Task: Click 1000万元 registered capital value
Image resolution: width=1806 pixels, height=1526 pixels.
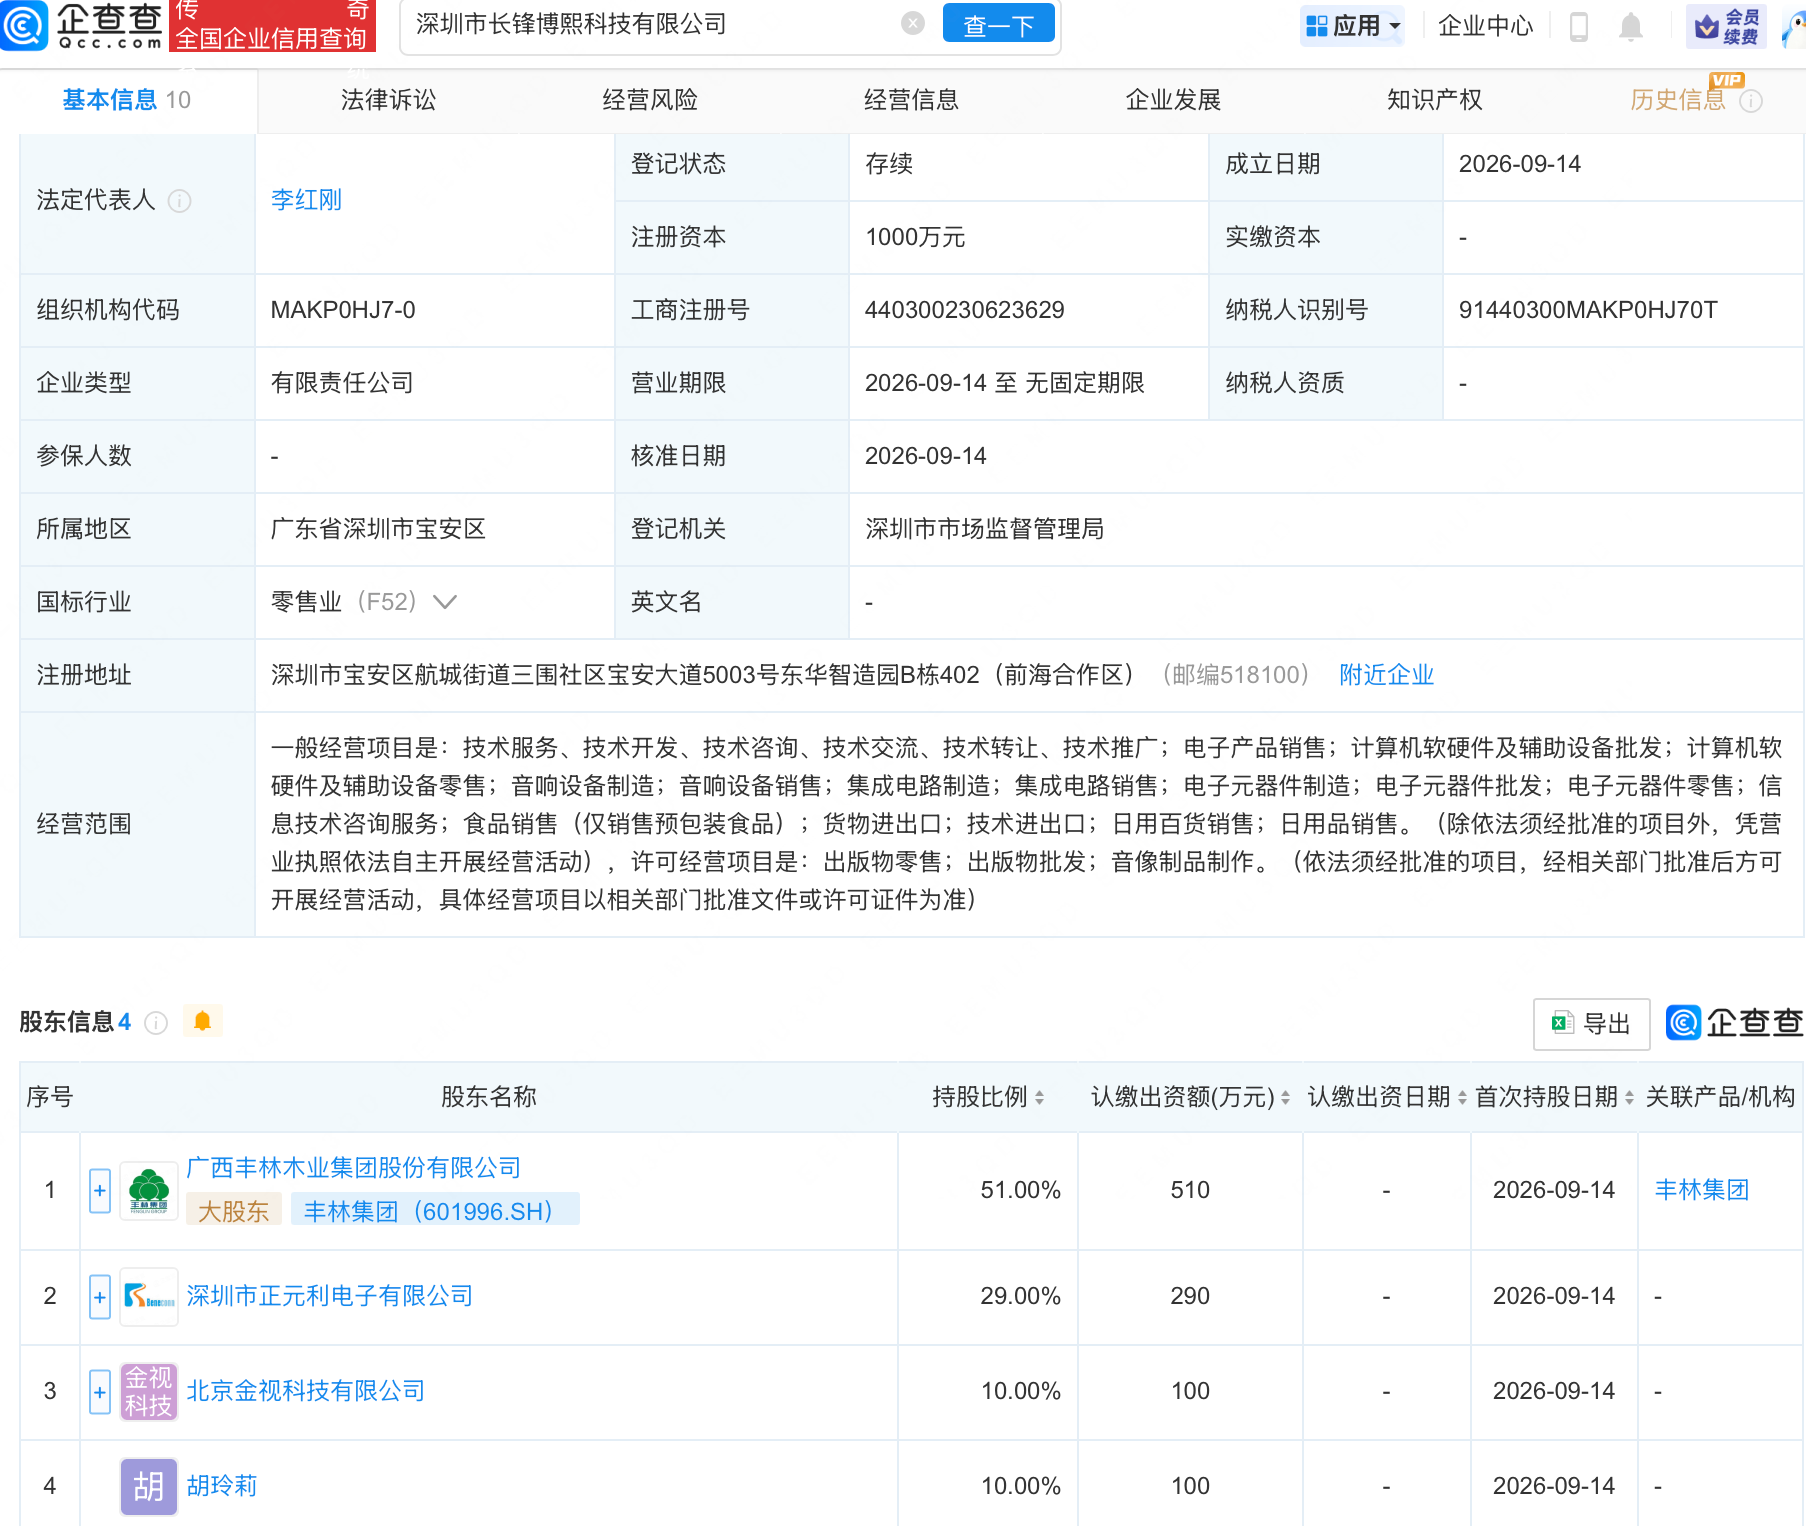Action: click(x=915, y=237)
